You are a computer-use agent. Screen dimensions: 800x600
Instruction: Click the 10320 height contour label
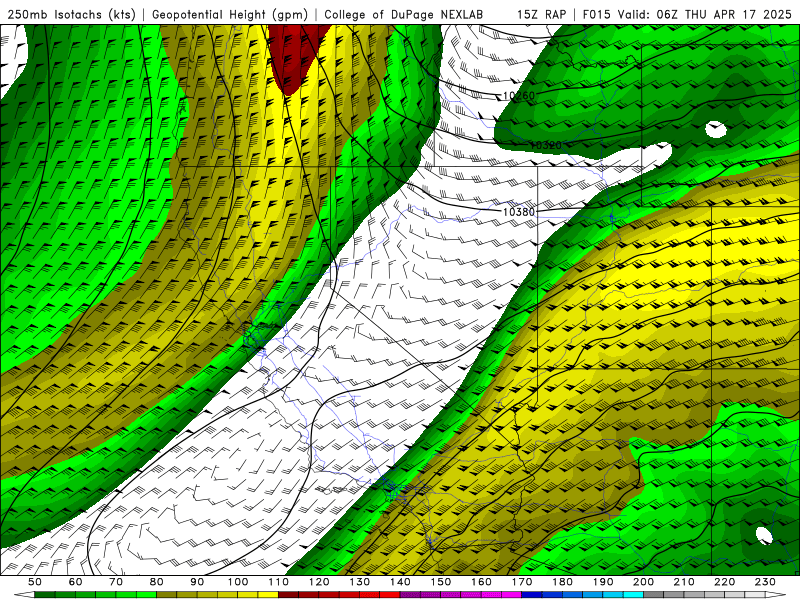coord(545,145)
